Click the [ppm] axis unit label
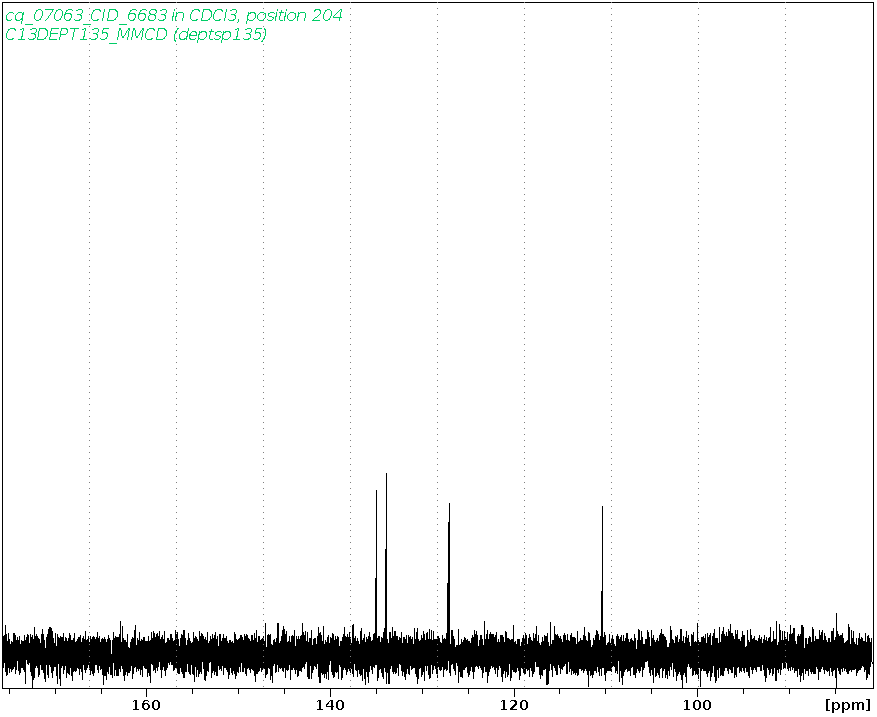 tap(848, 706)
